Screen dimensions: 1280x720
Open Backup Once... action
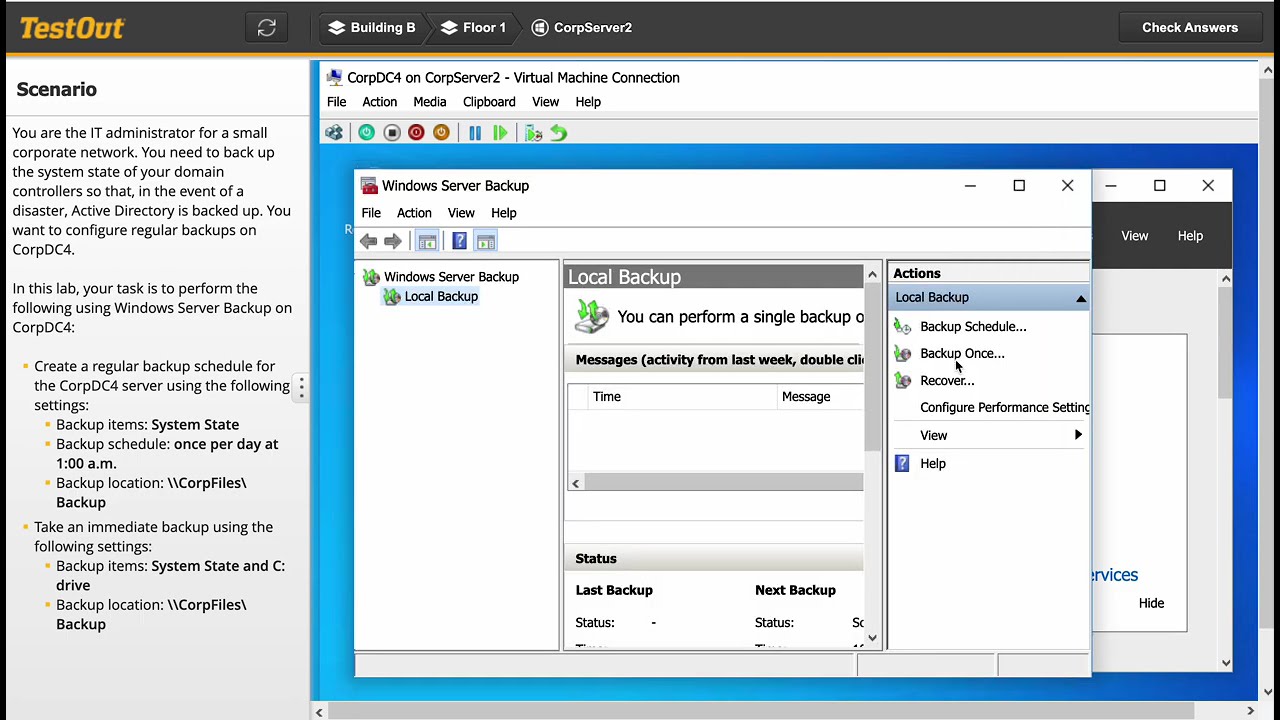962,353
